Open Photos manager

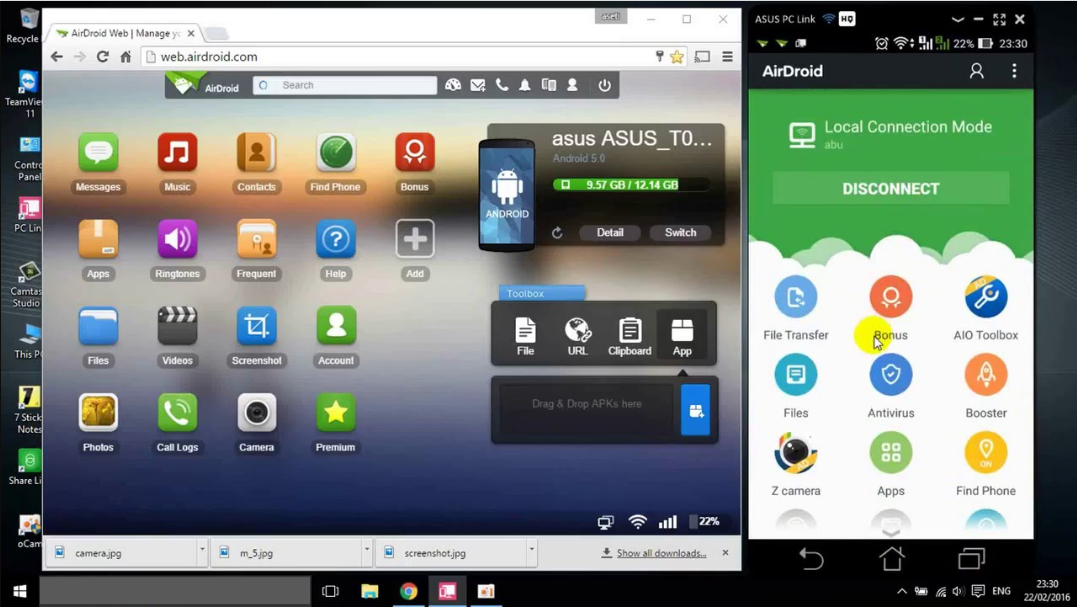98,413
